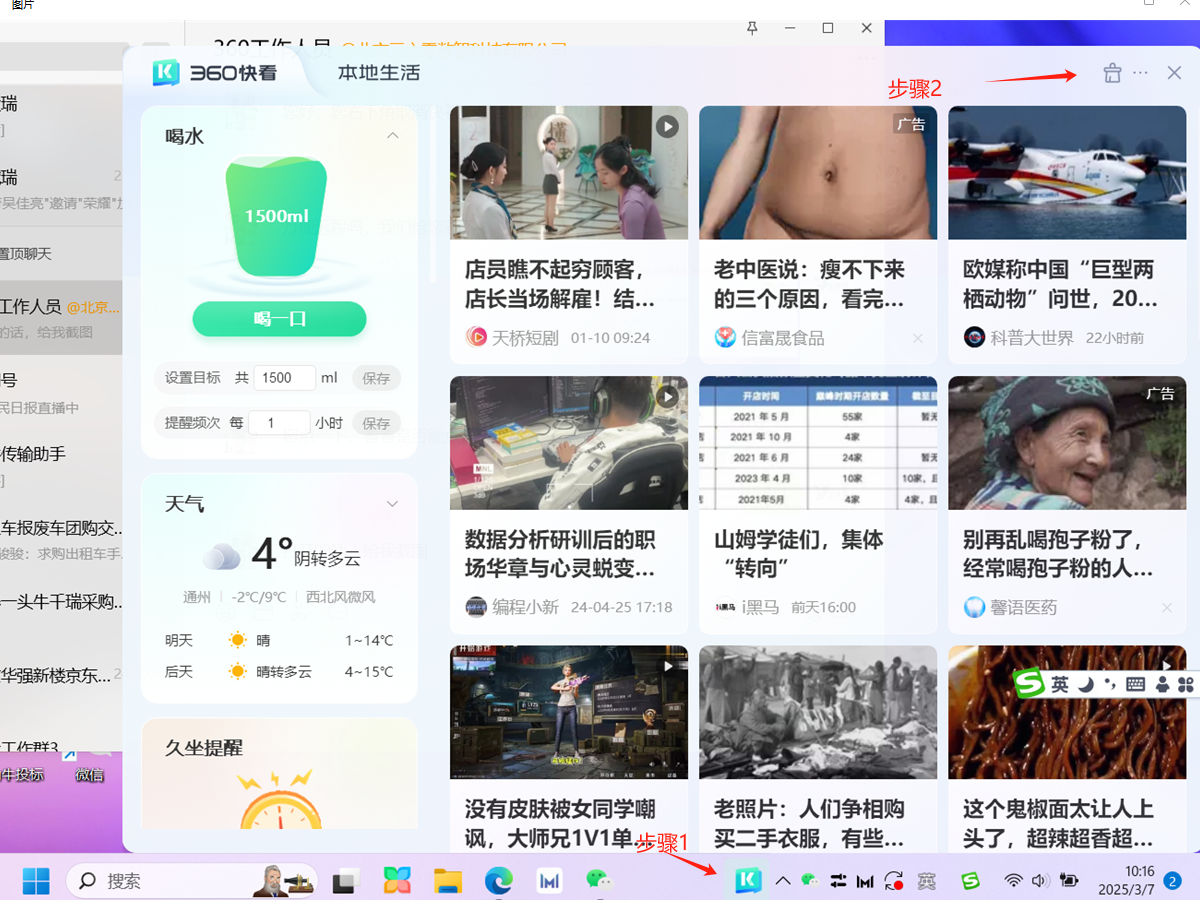Click the 天桥短剧 source avatar

click(x=476, y=337)
